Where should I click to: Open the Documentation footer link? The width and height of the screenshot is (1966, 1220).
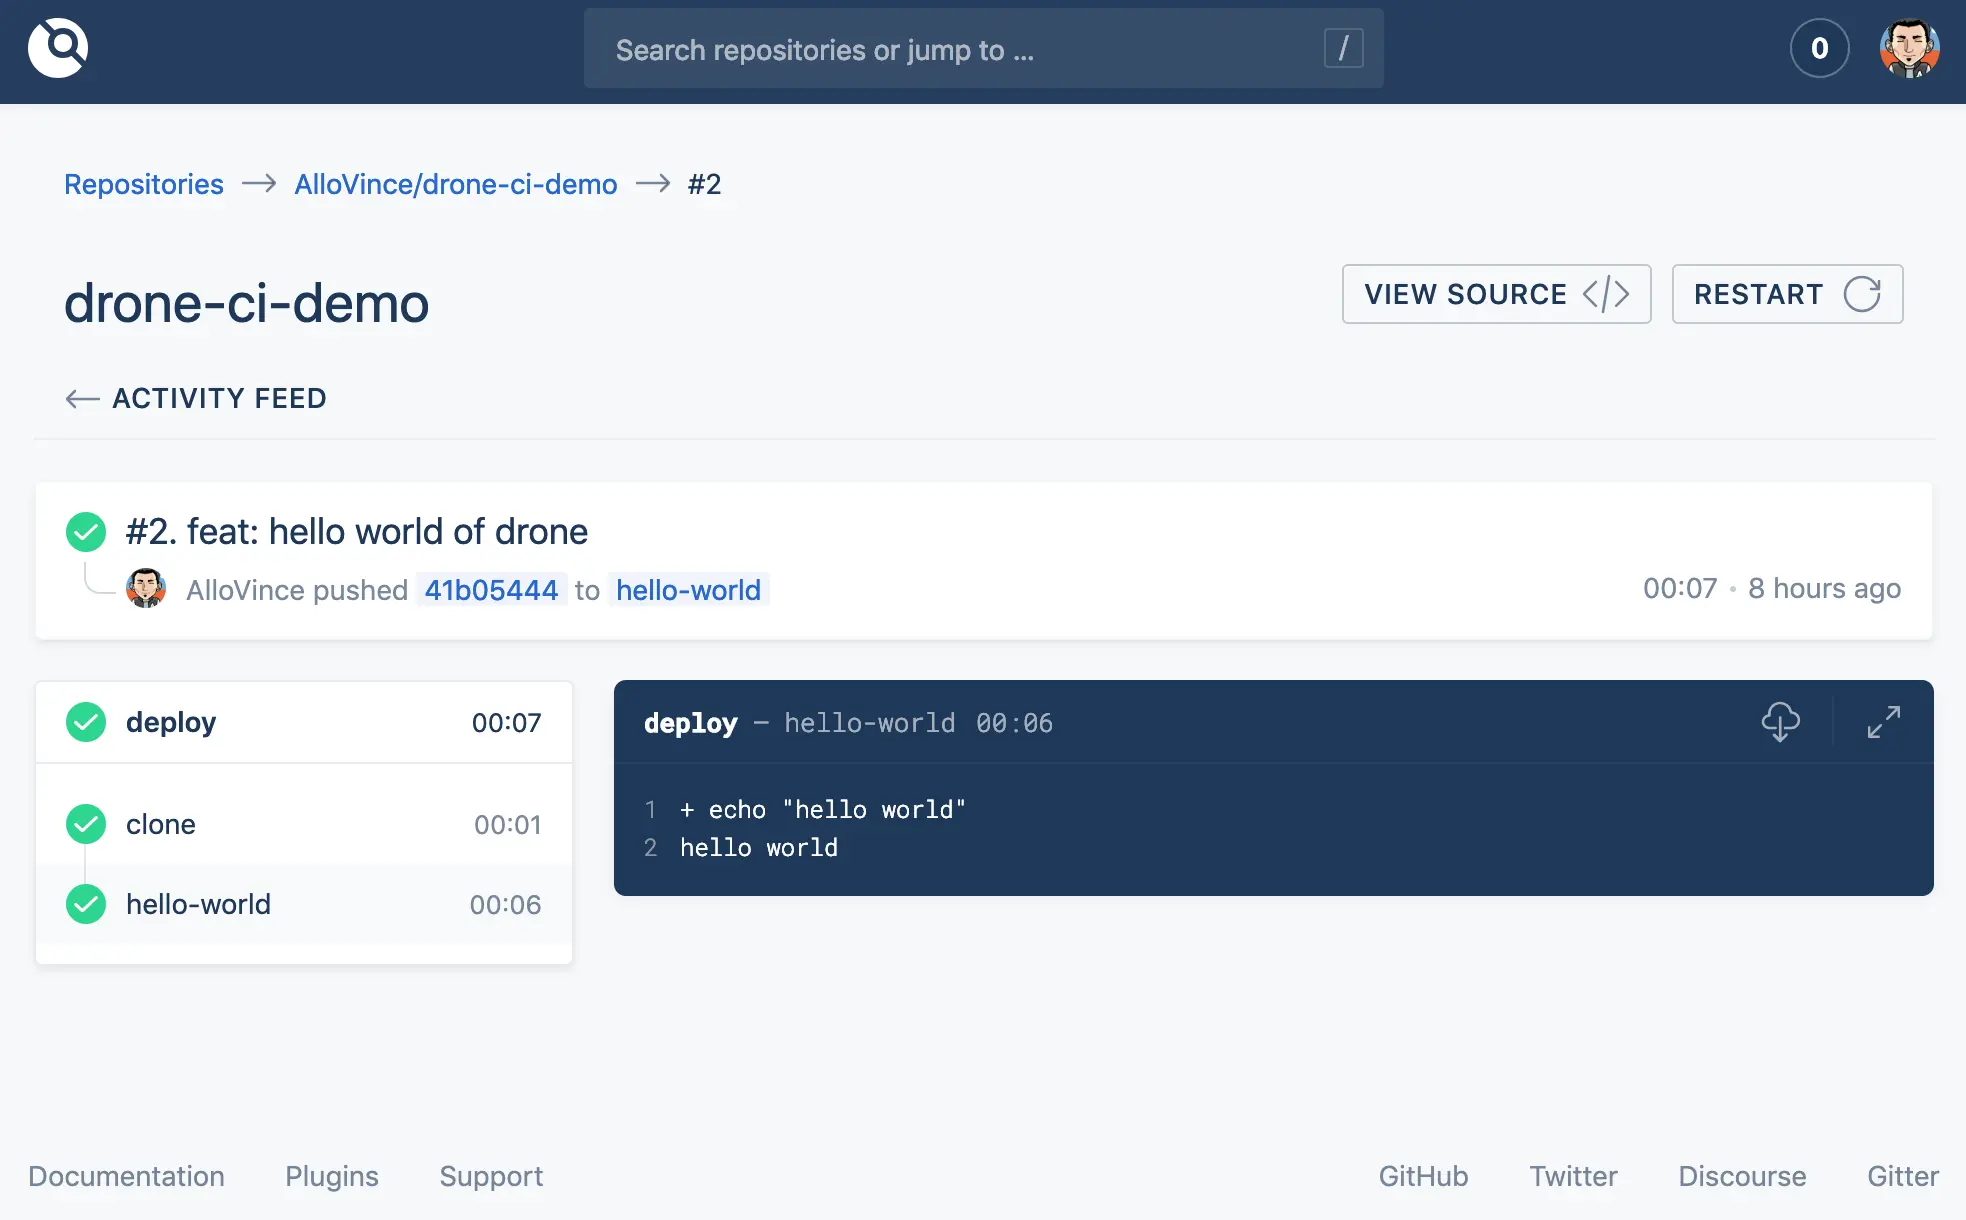(x=126, y=1176)
